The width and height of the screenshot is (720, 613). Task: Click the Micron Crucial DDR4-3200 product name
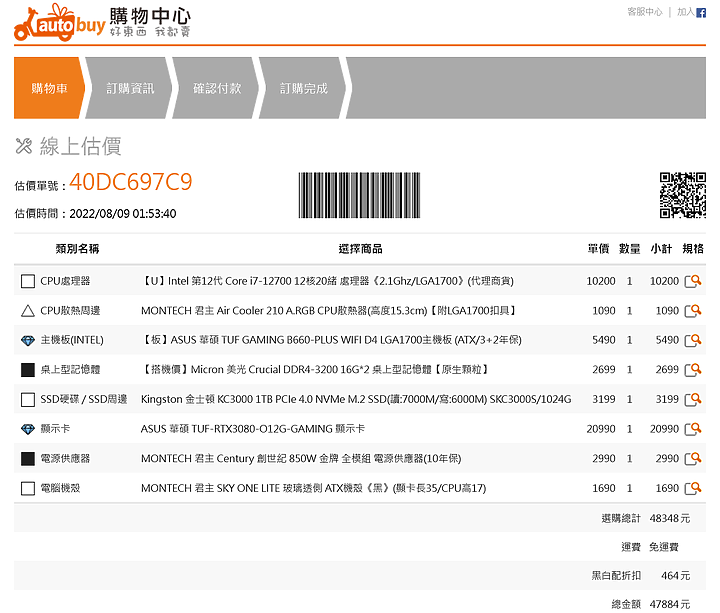pyautogui.click(x=315, y=369)
